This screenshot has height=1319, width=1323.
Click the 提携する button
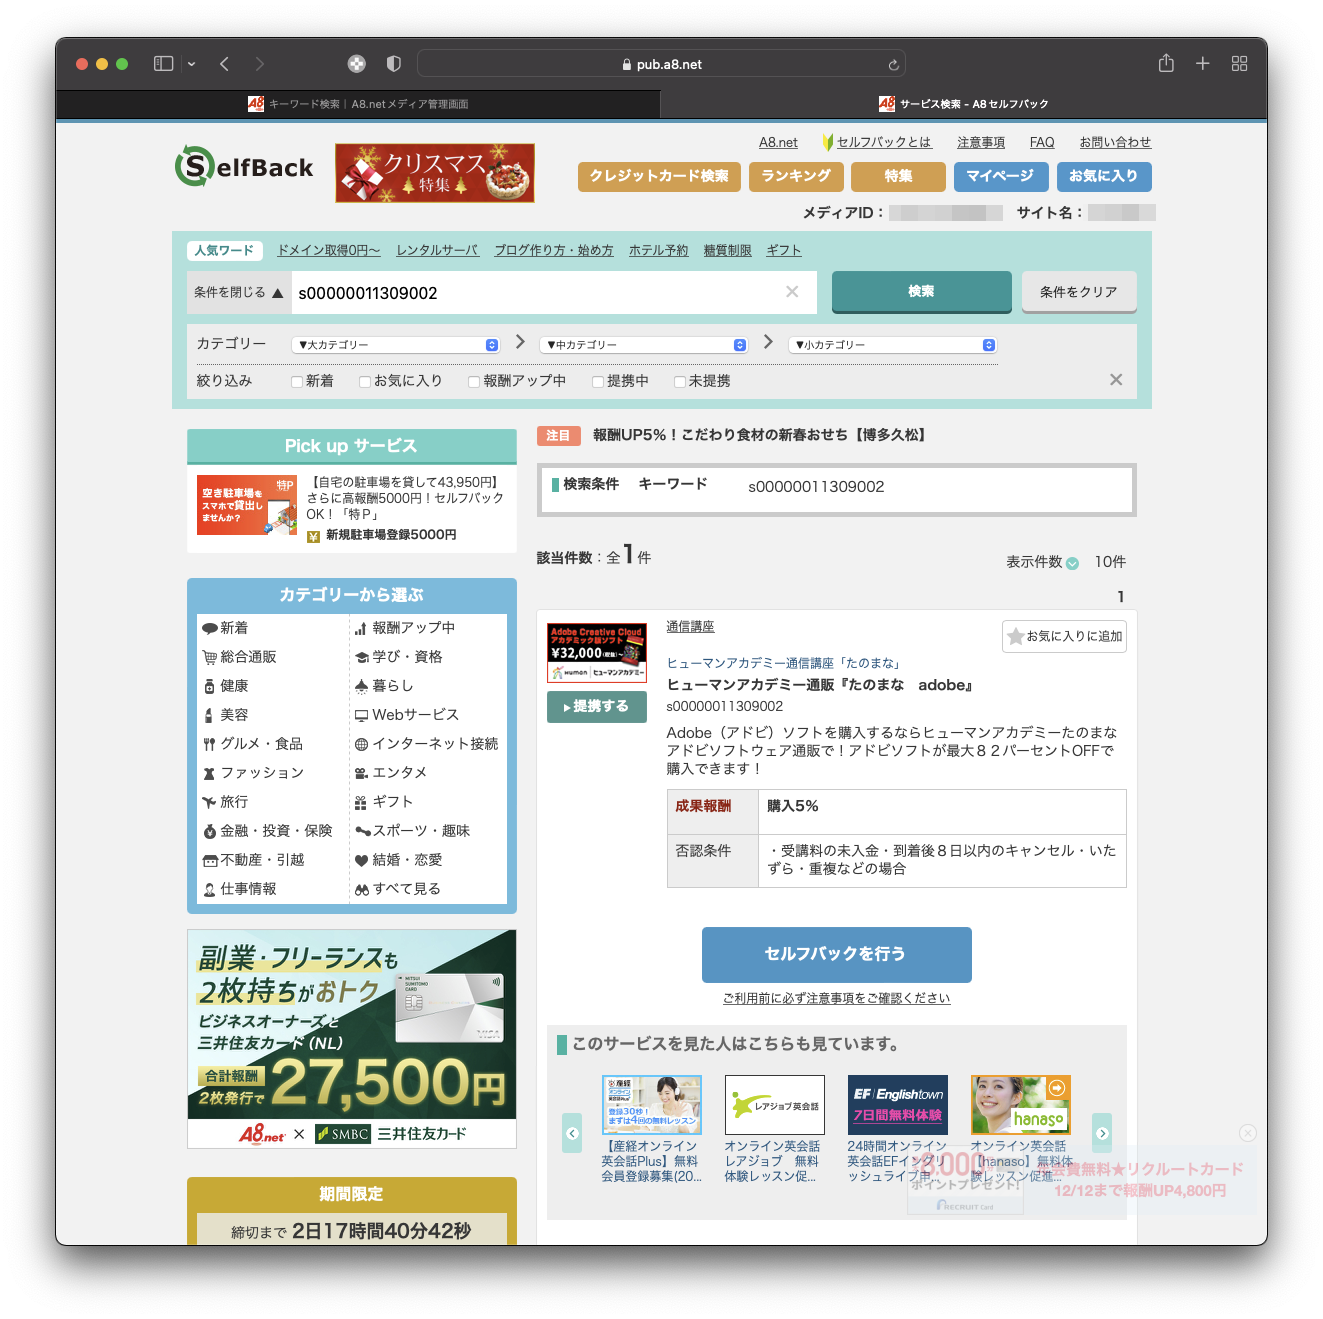click(x=597, y=706)
